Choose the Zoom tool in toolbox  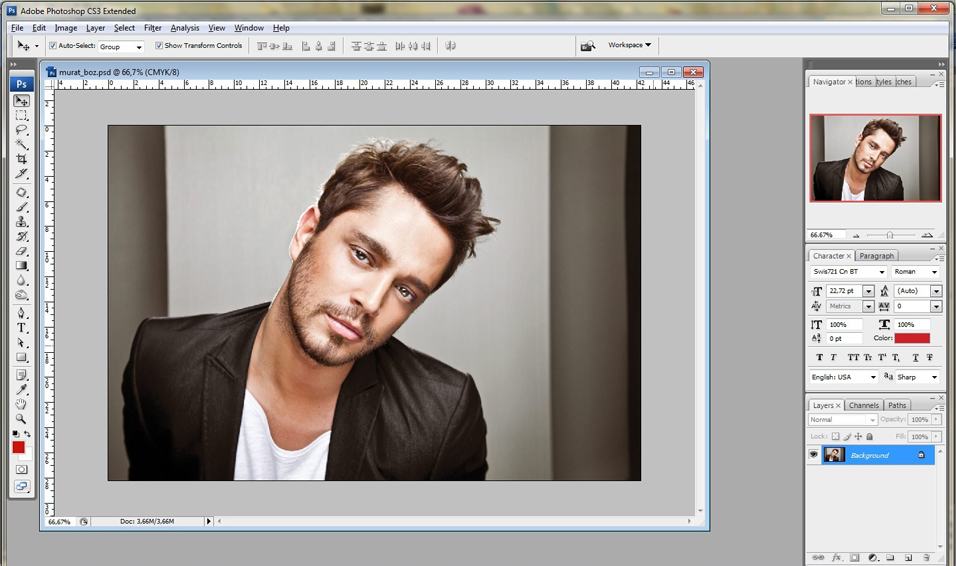[21, 418]
